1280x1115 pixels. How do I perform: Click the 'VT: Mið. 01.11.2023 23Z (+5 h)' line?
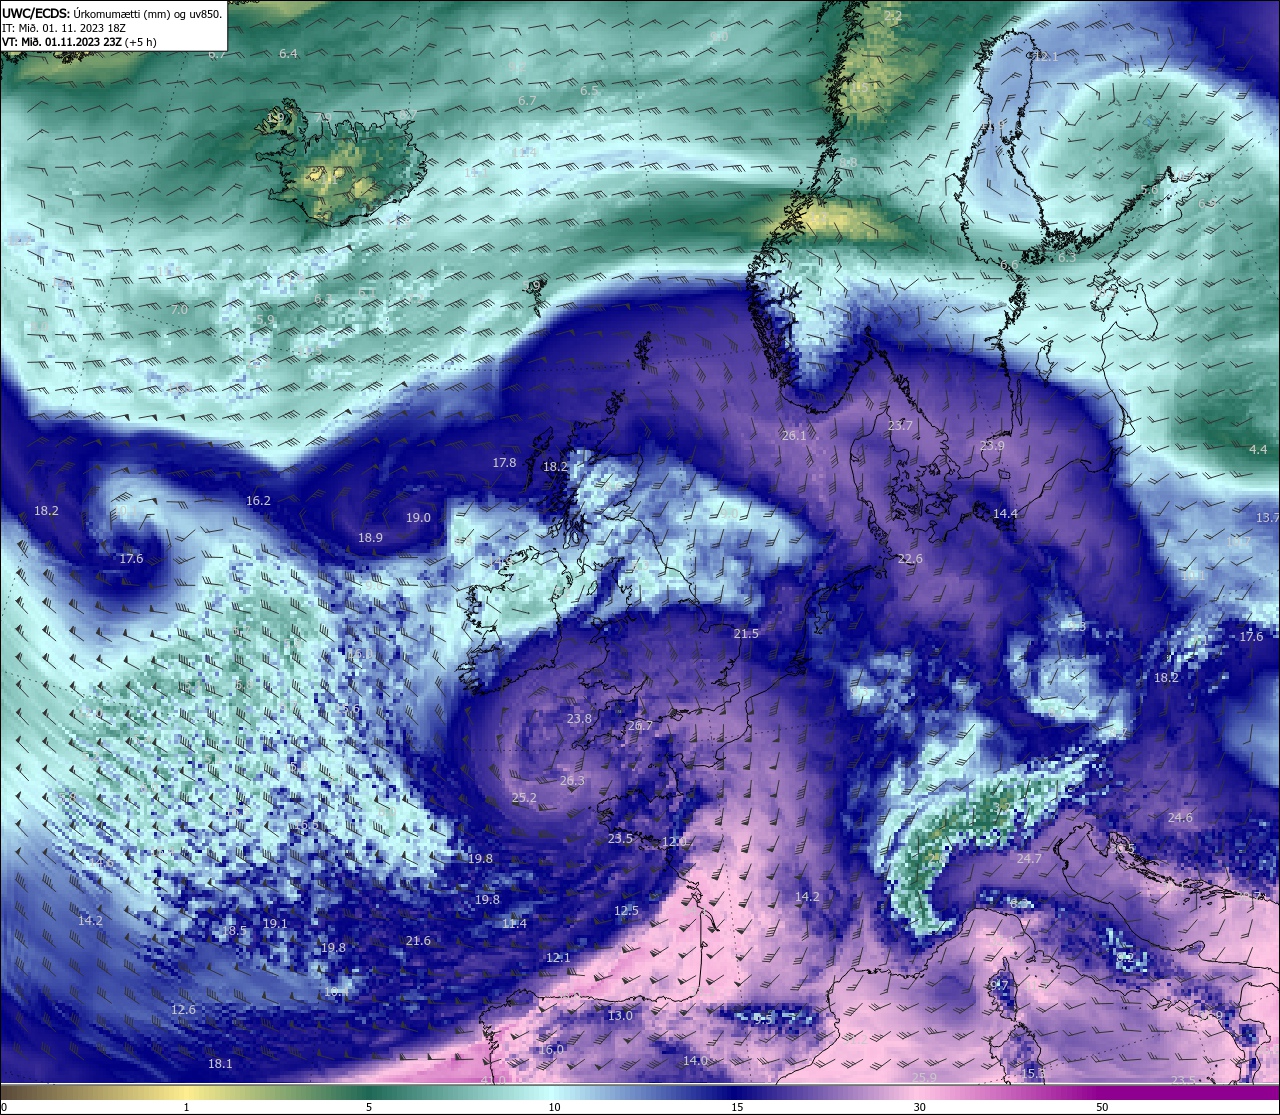pyautogui.click(x=79, y=42)
